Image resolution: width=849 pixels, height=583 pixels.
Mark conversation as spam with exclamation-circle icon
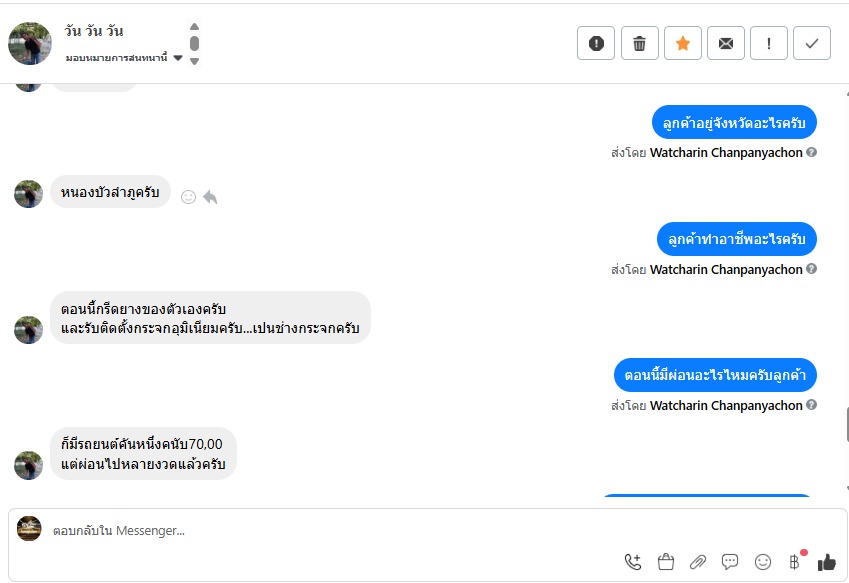point(596,43)
